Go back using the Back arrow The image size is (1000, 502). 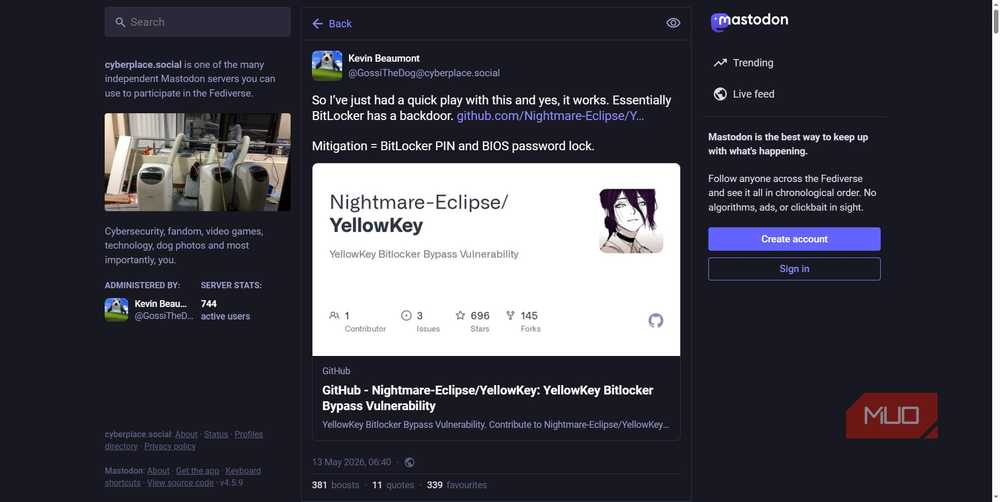(x=332, y=24)
